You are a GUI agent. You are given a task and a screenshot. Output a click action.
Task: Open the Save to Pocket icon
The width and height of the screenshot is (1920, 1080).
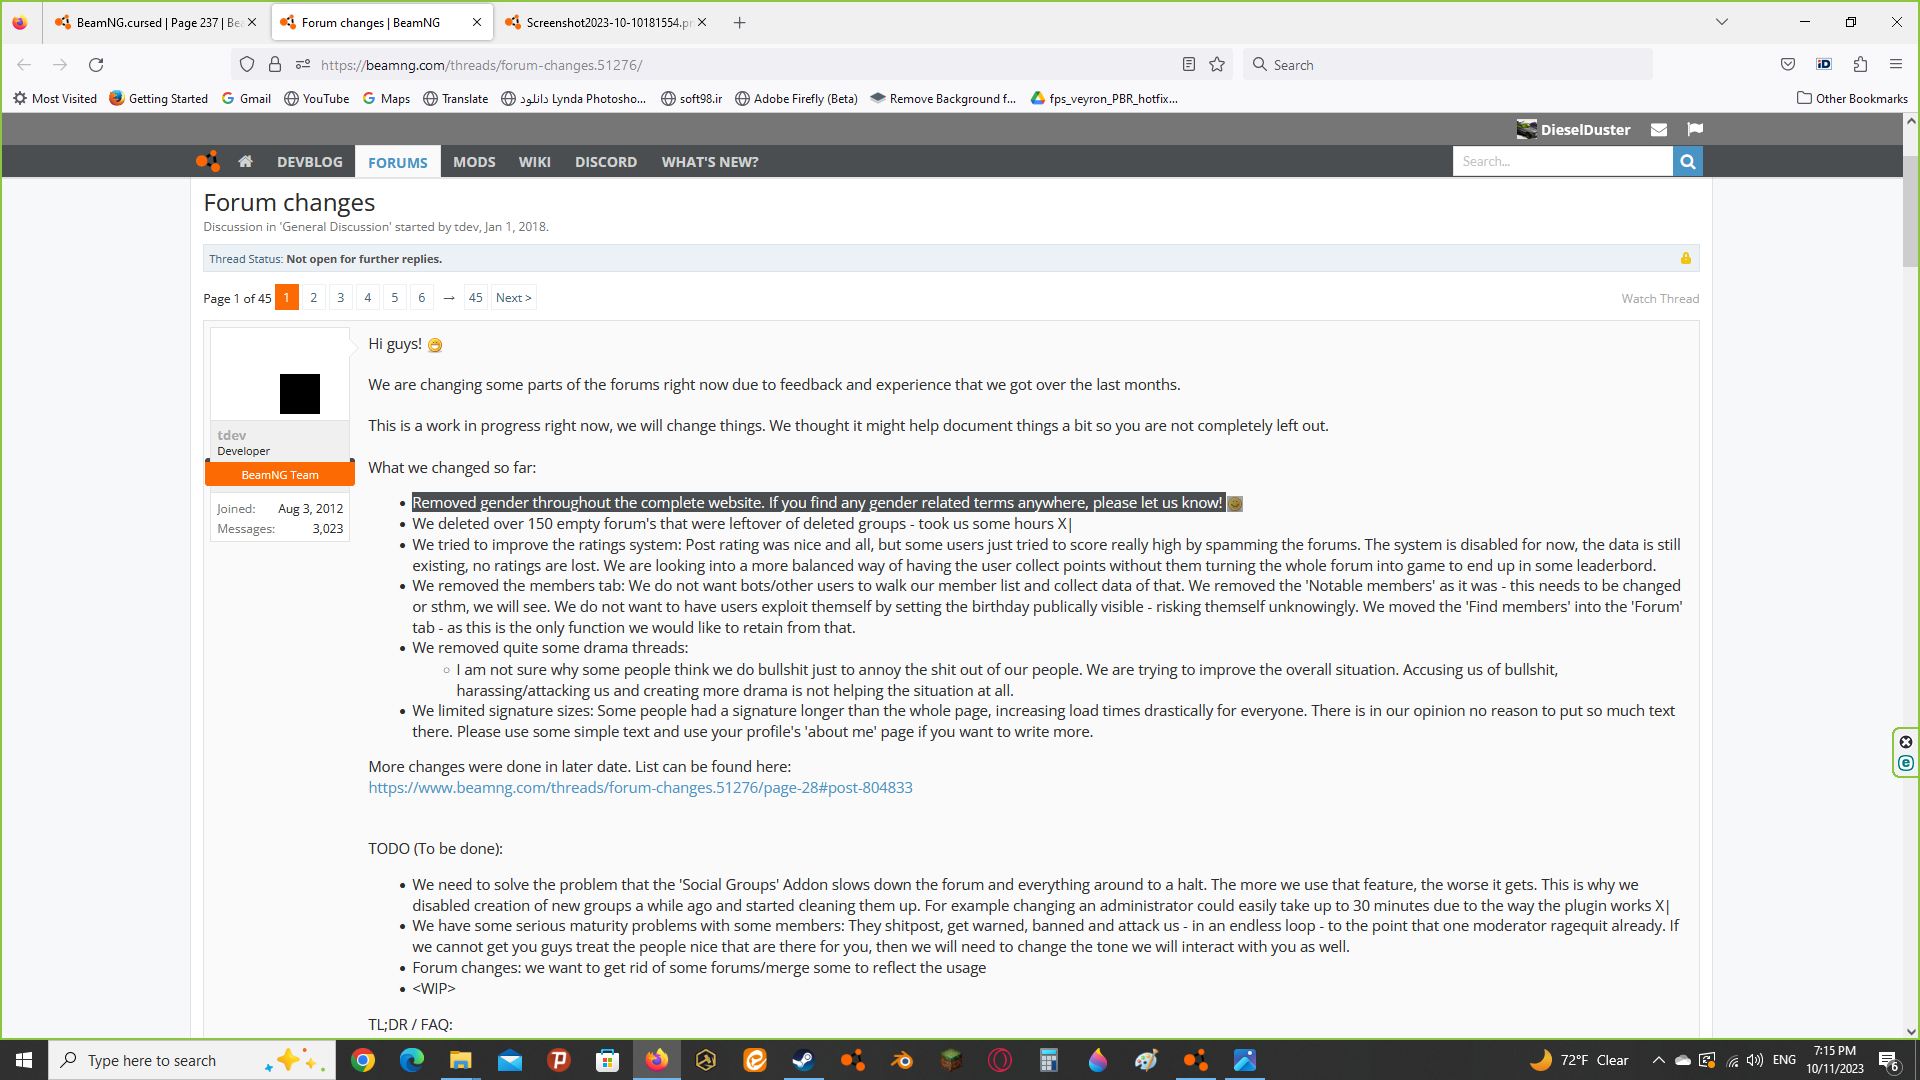[x=1788, y=64]
